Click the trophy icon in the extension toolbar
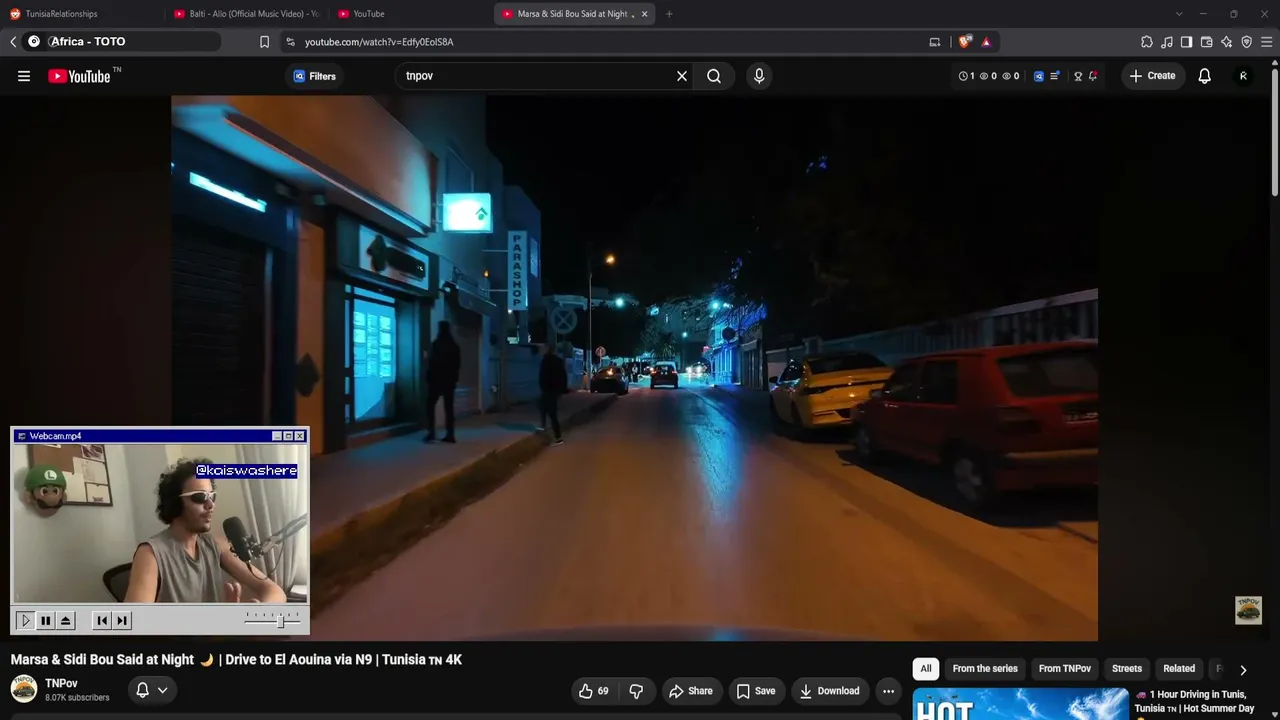The height and width of the screenshot is (720, 1280). (x=1078, y=76)
